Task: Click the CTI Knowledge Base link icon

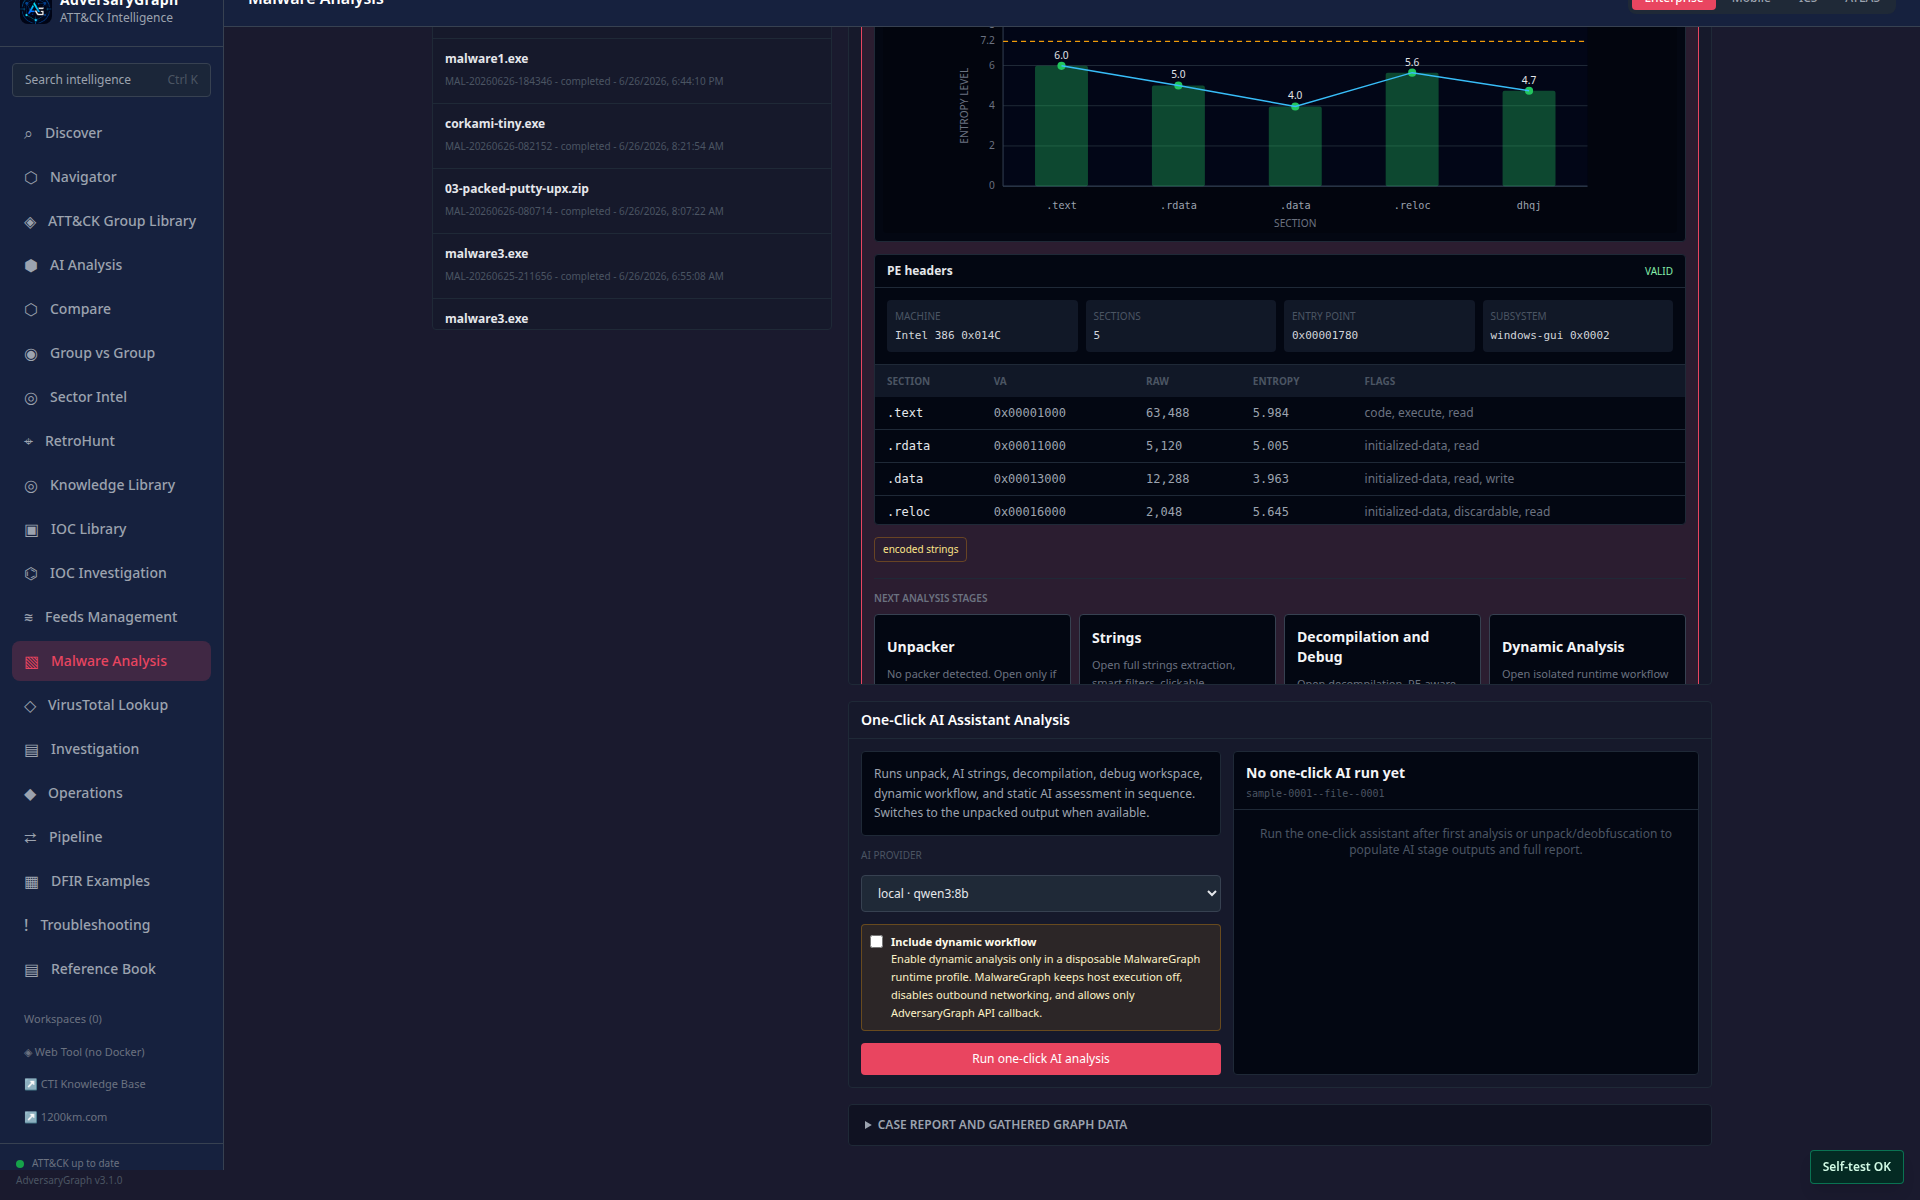Action: [30, 1085]
